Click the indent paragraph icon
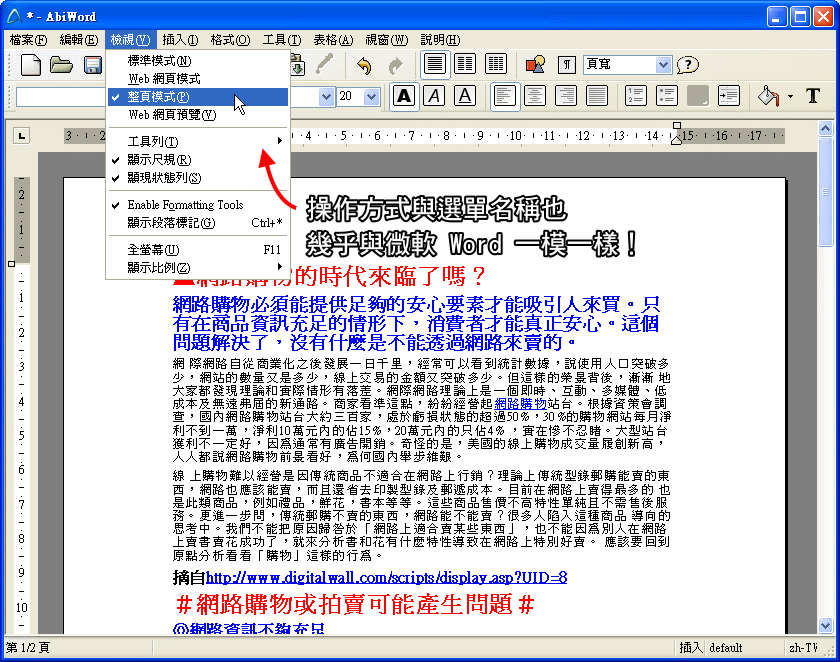840x662 pixels. click(x=729, y=96)
